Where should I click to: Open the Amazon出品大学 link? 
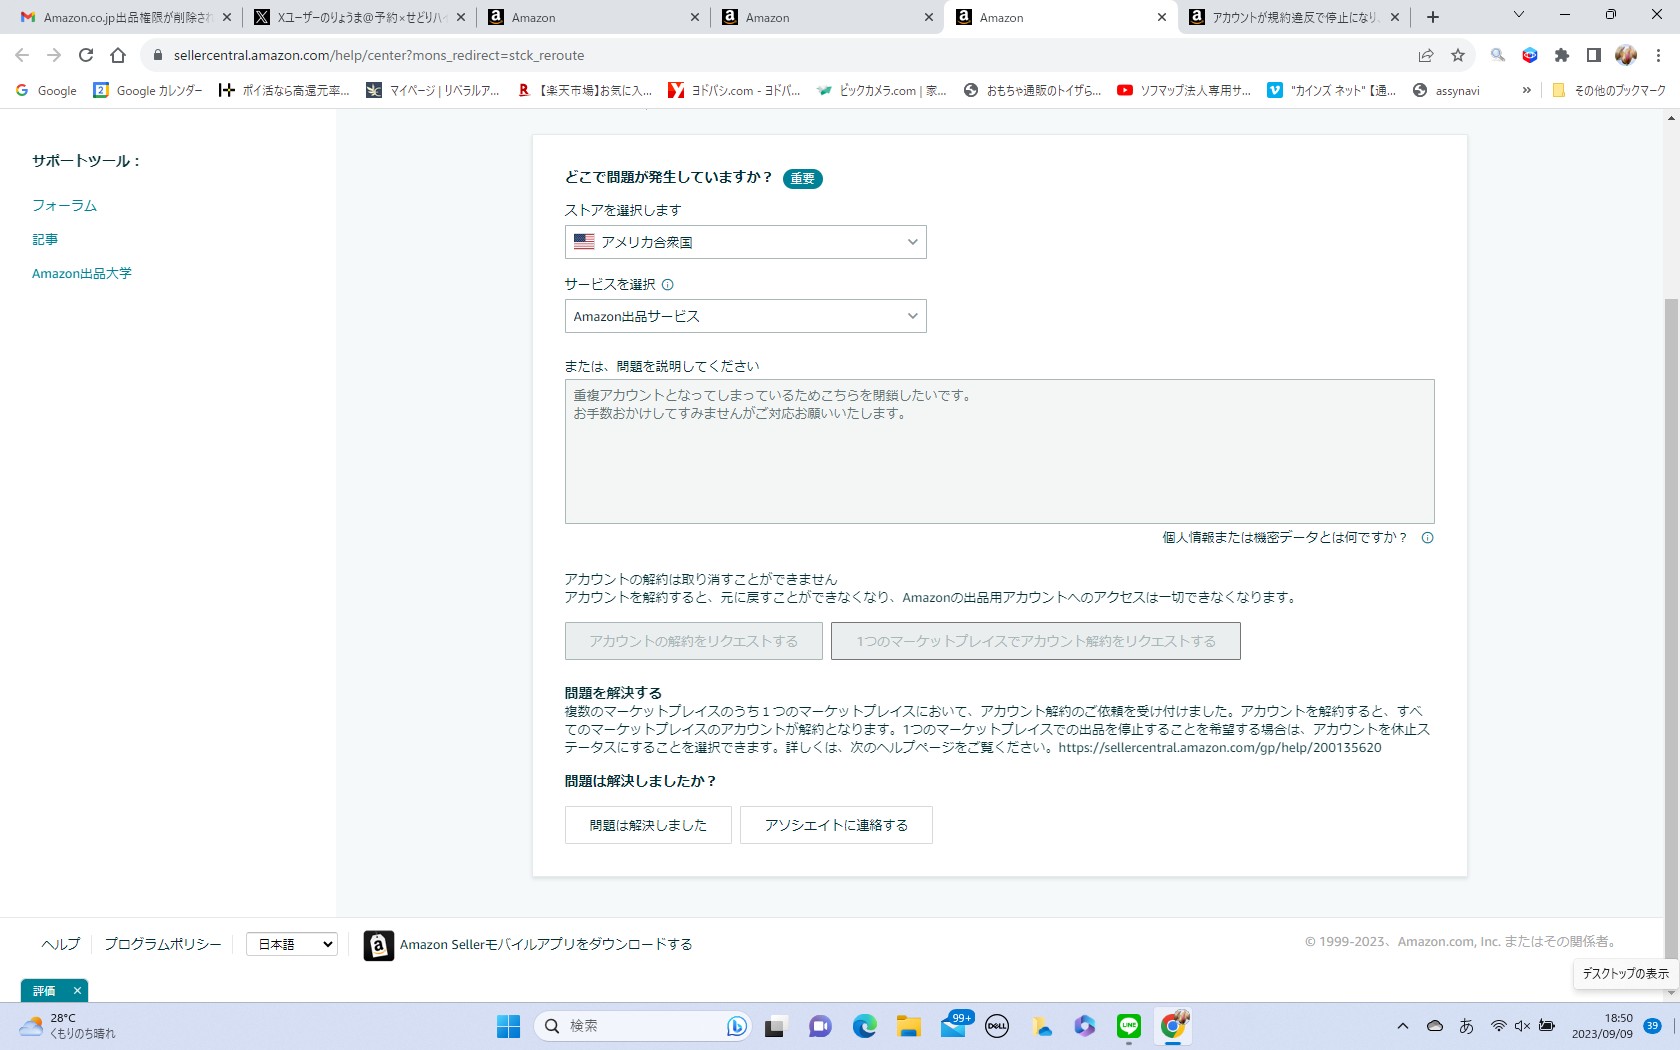click(82, 273)
